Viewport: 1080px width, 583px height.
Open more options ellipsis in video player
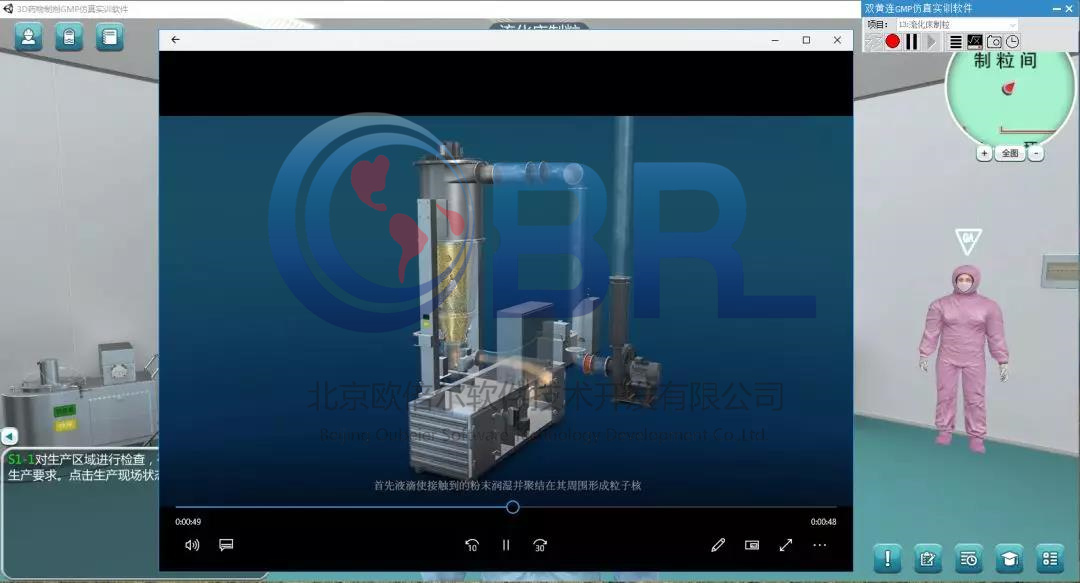point(820,545)
